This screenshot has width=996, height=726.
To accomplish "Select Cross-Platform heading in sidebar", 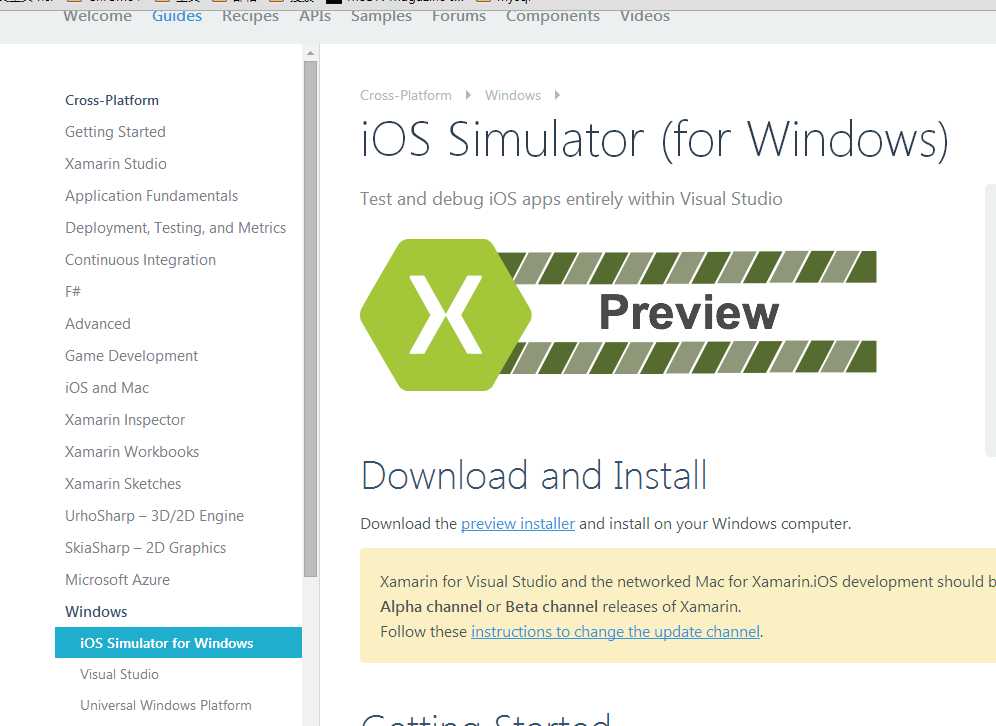I will pos(112,100).
